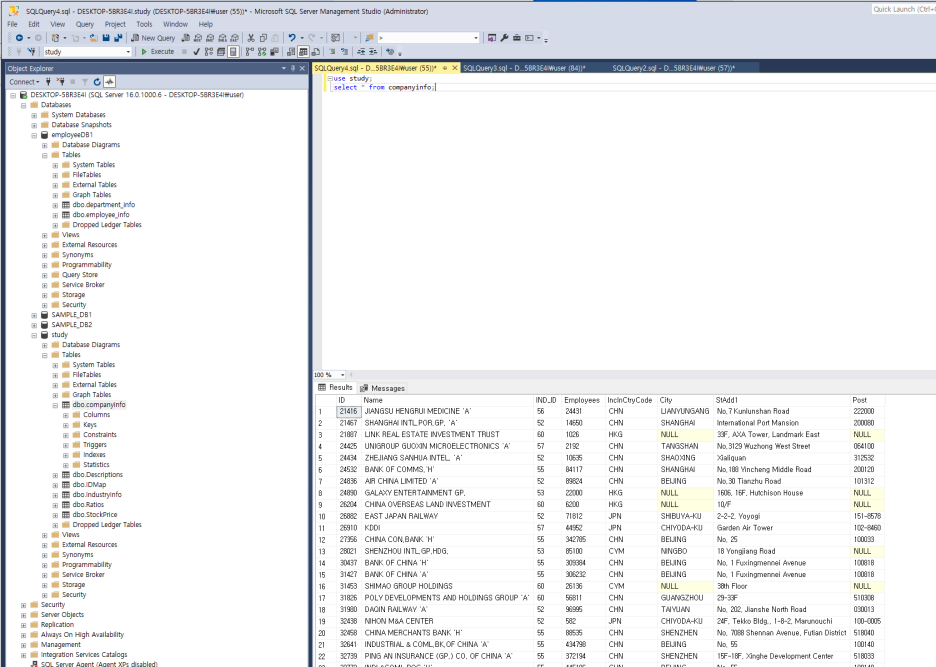This screenshot has height=667, width=936.
Task: Click the Save floppy disk icon
Action: click(x=106, y=38)
